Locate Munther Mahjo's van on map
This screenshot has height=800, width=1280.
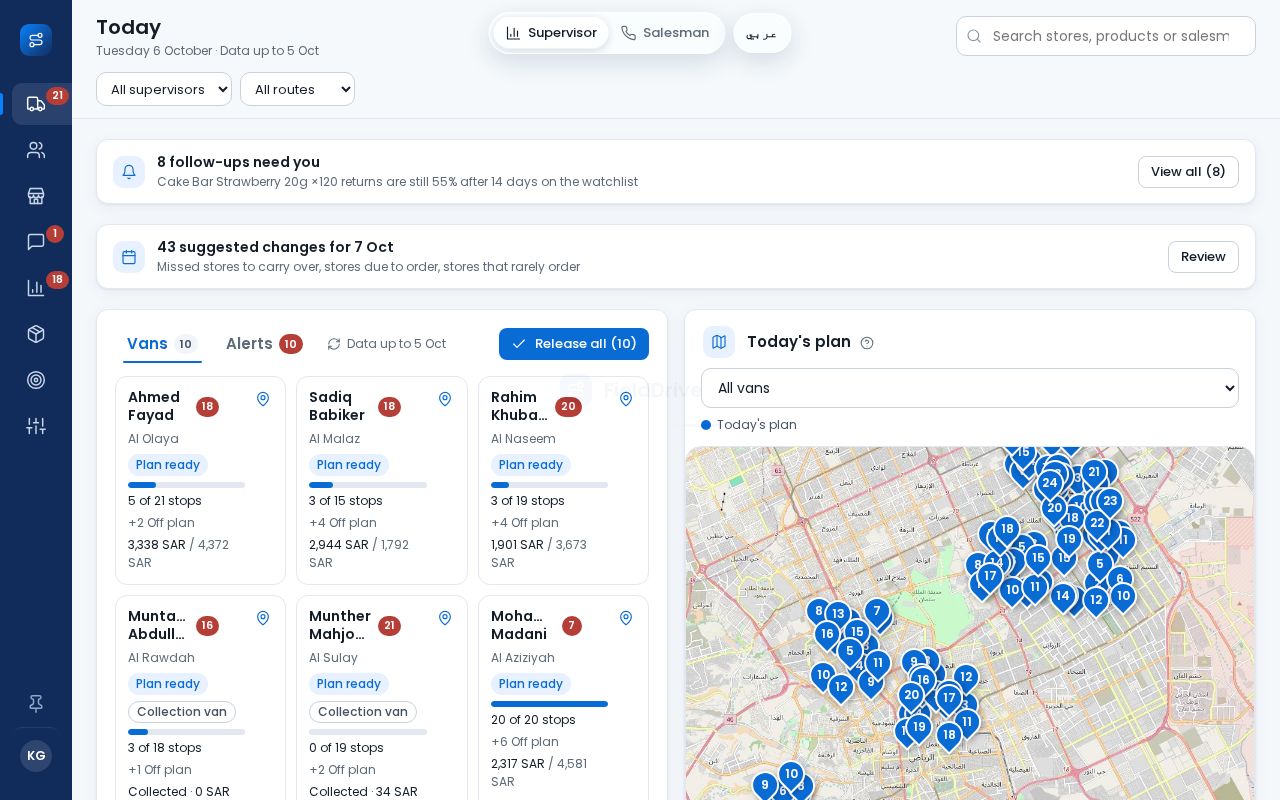point(445,618)
